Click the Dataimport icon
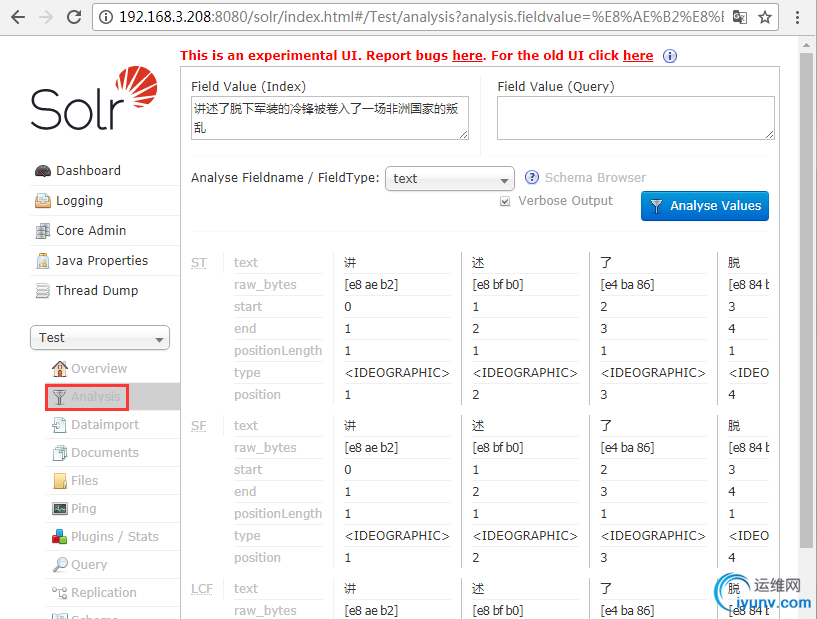The image size is (817, 619). tap(59, 425)
